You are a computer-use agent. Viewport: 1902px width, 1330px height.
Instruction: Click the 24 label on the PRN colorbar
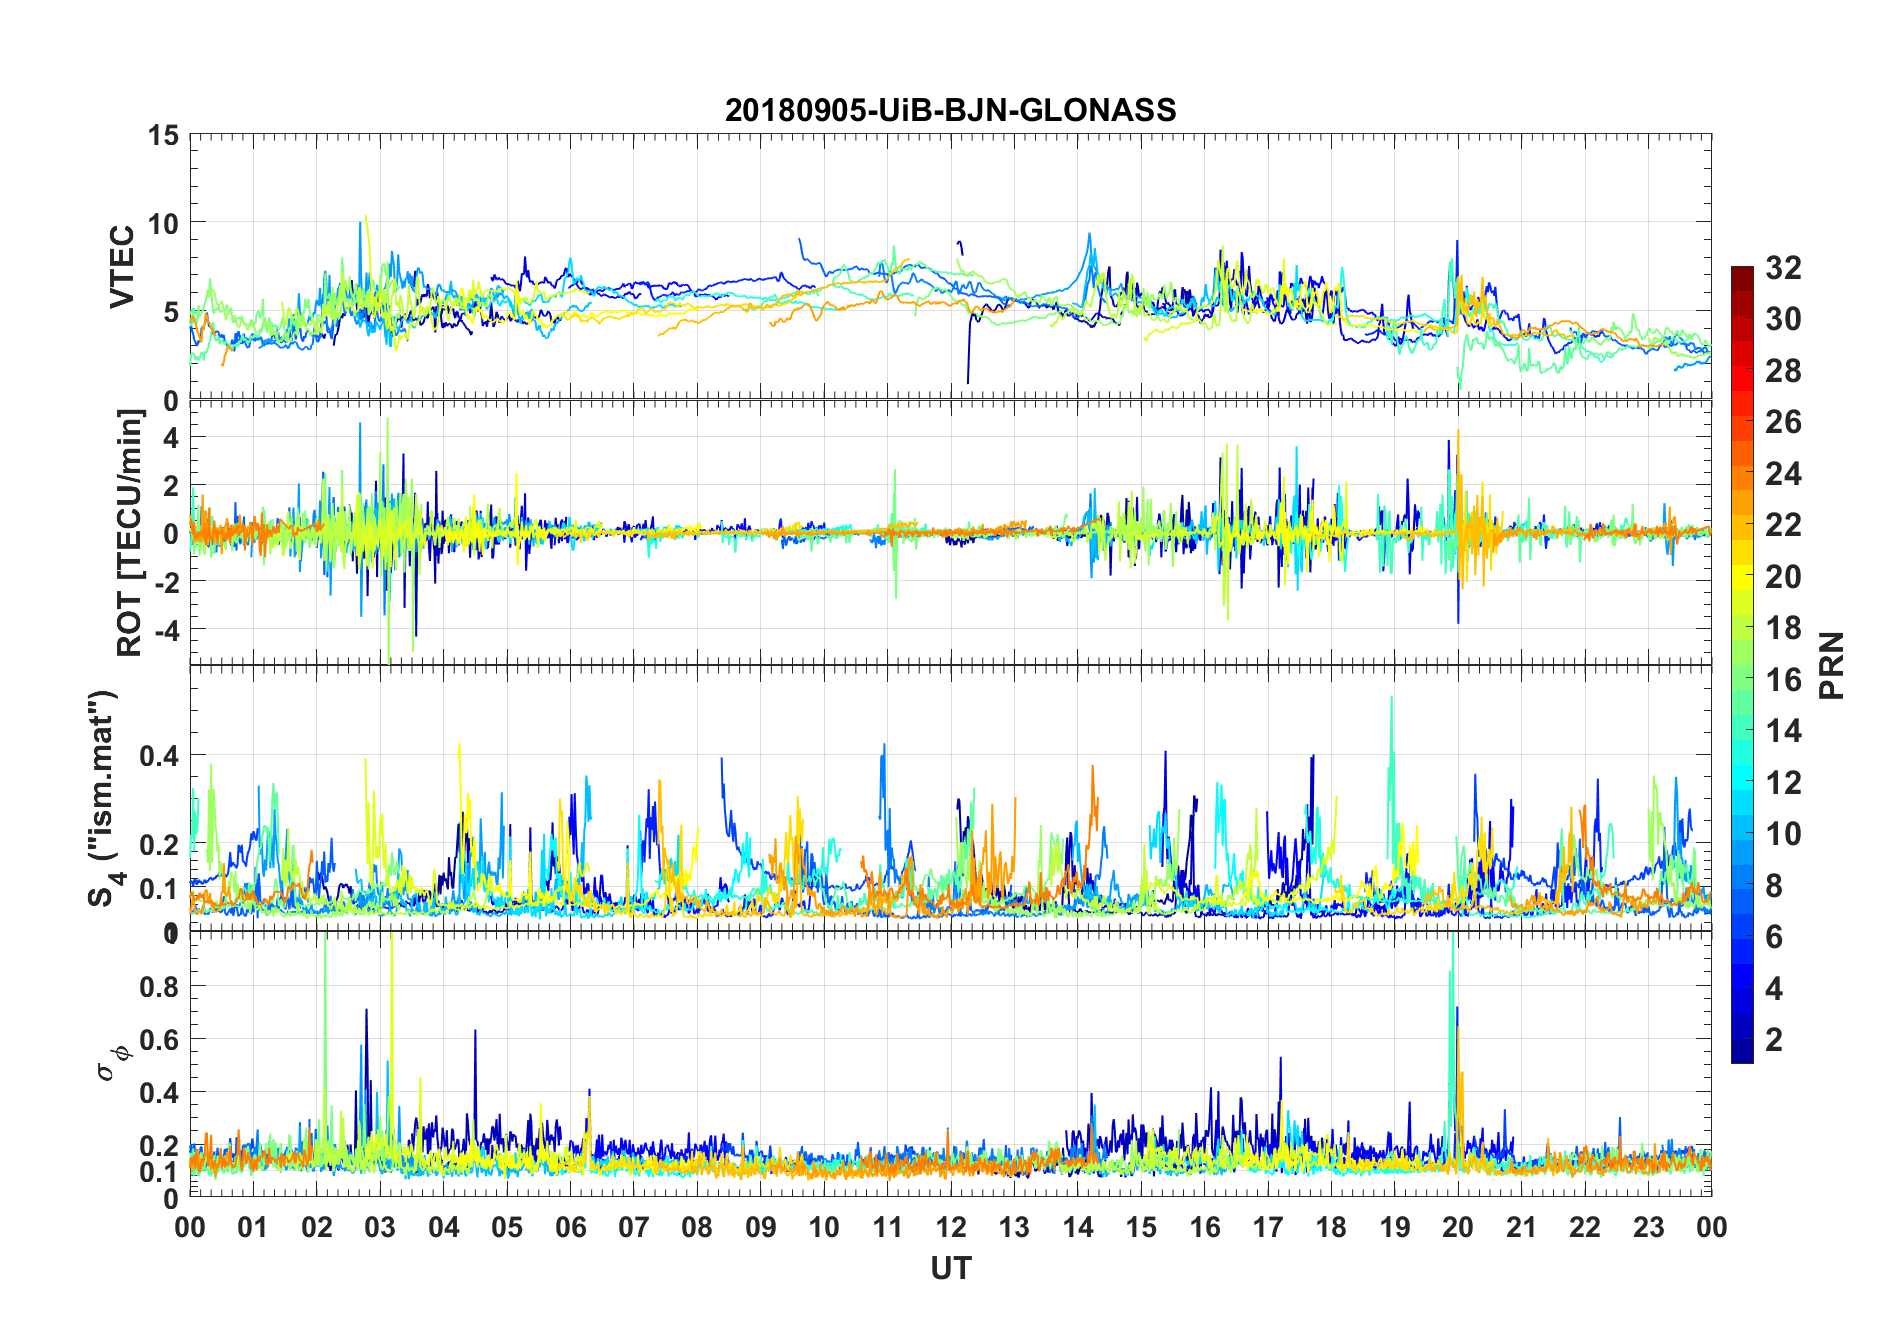(x=1784, y=473)
